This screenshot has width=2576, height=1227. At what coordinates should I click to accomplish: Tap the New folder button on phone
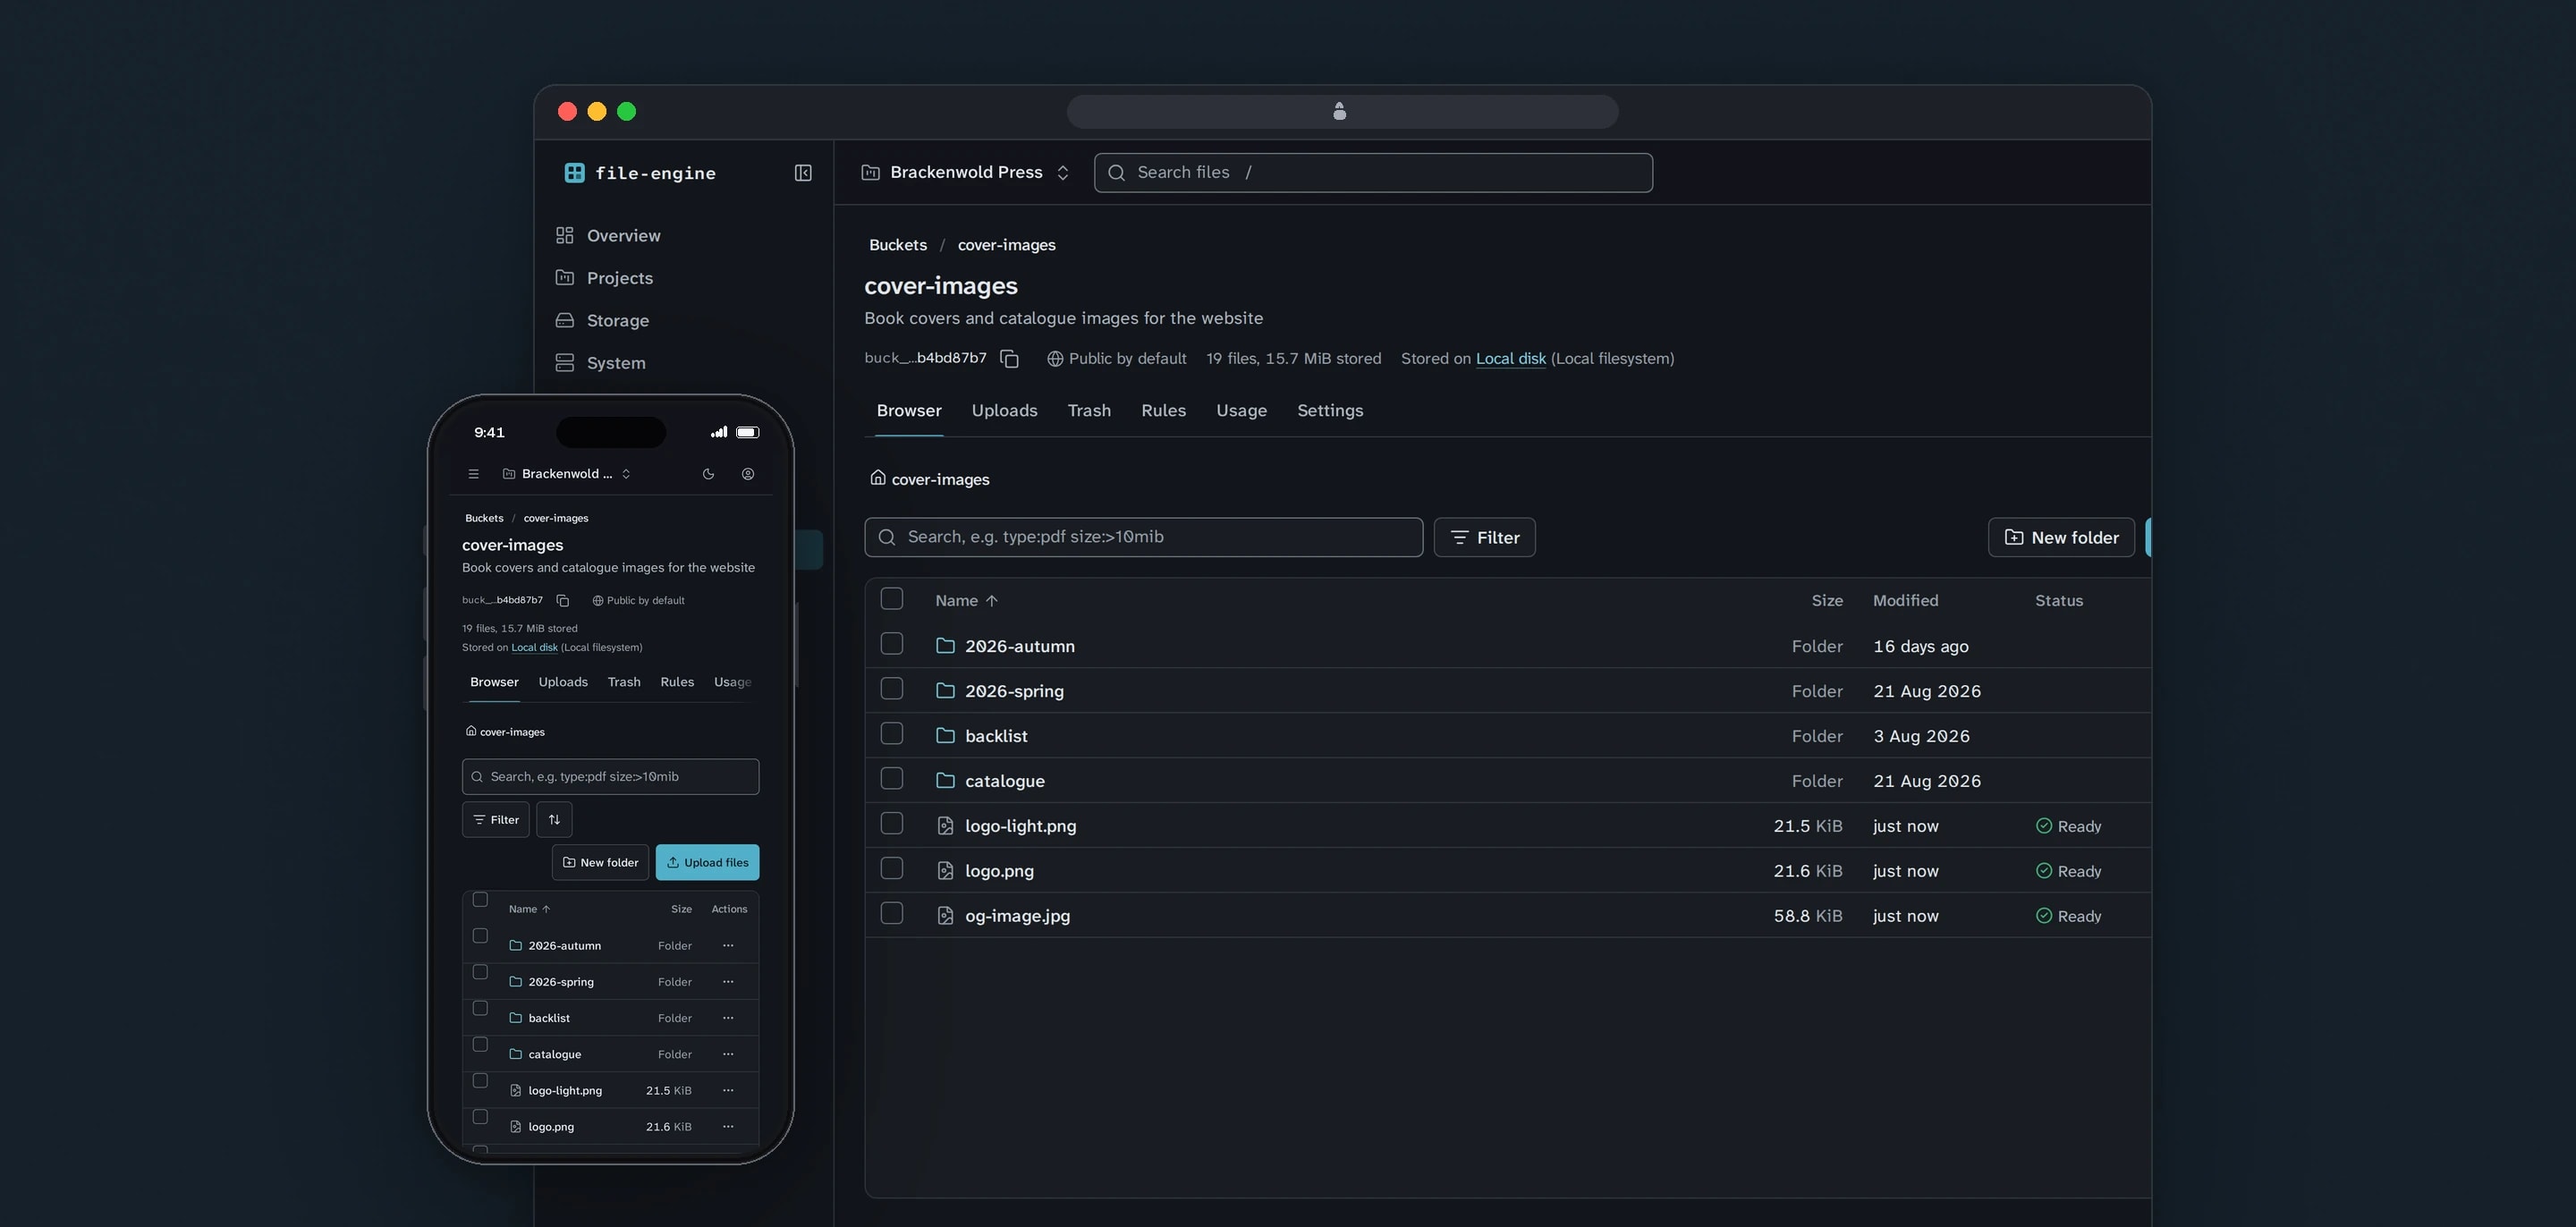[600, 862]
